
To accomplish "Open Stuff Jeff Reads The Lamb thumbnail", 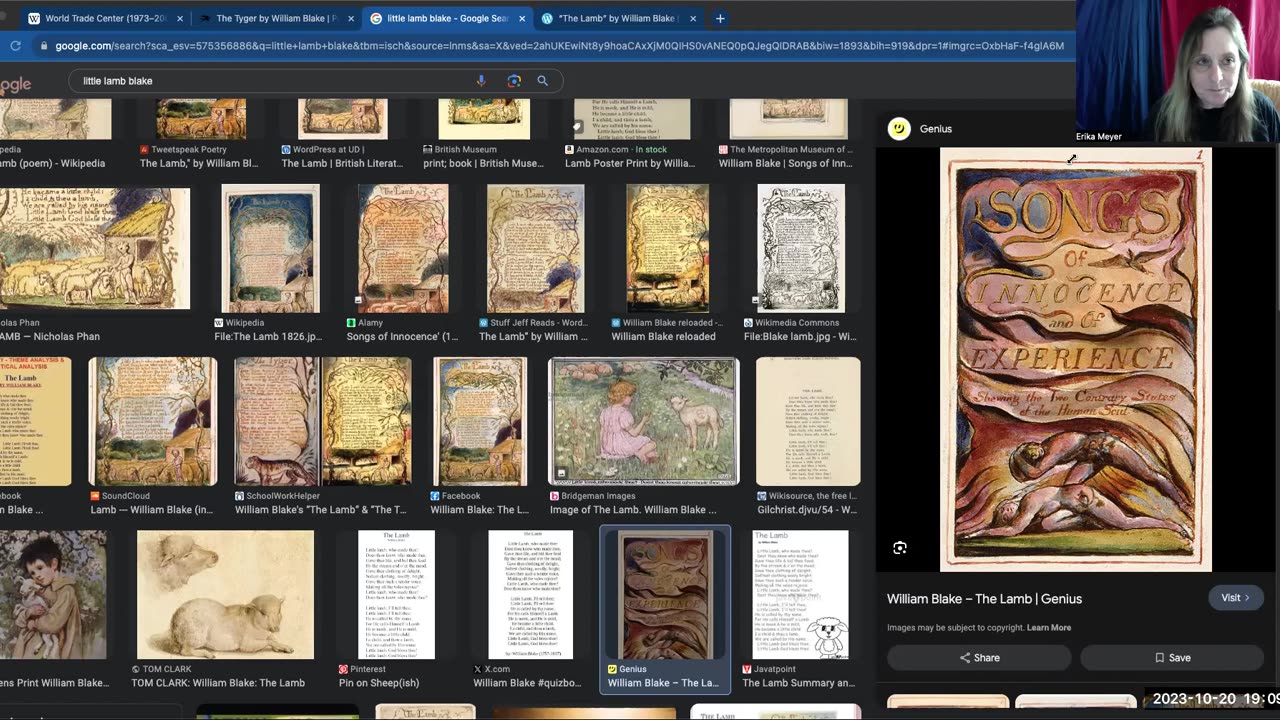I will pos(535,248).
